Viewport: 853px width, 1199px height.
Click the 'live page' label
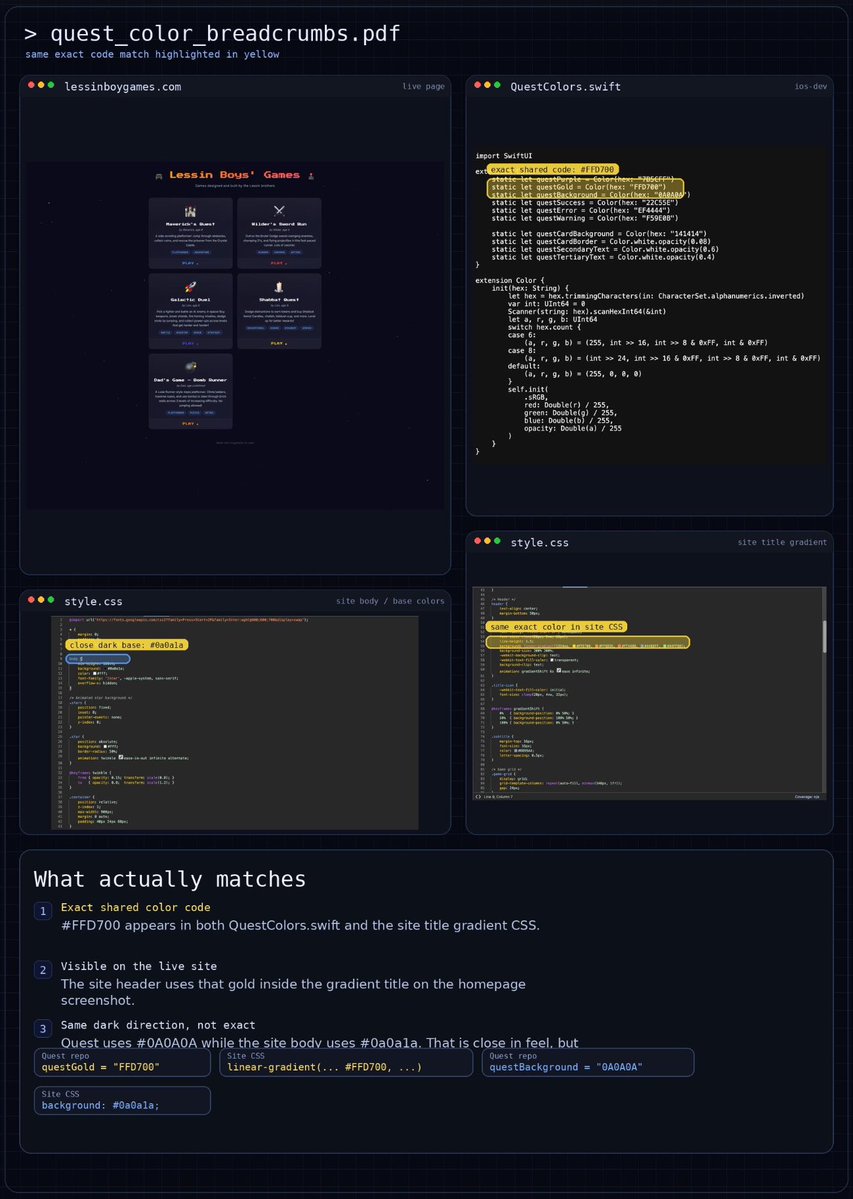pyautogui.click(x=423, y=86)
